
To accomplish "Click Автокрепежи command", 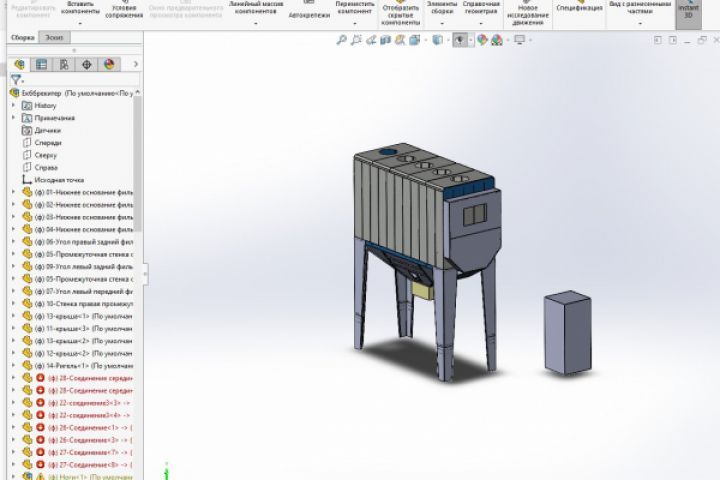I will [309, 11].
